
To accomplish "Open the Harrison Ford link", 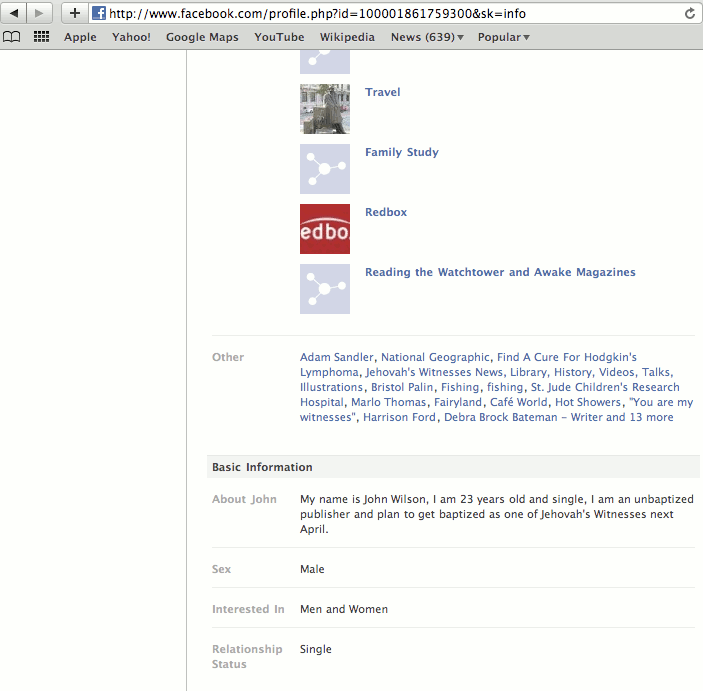I will pos(399,417).
